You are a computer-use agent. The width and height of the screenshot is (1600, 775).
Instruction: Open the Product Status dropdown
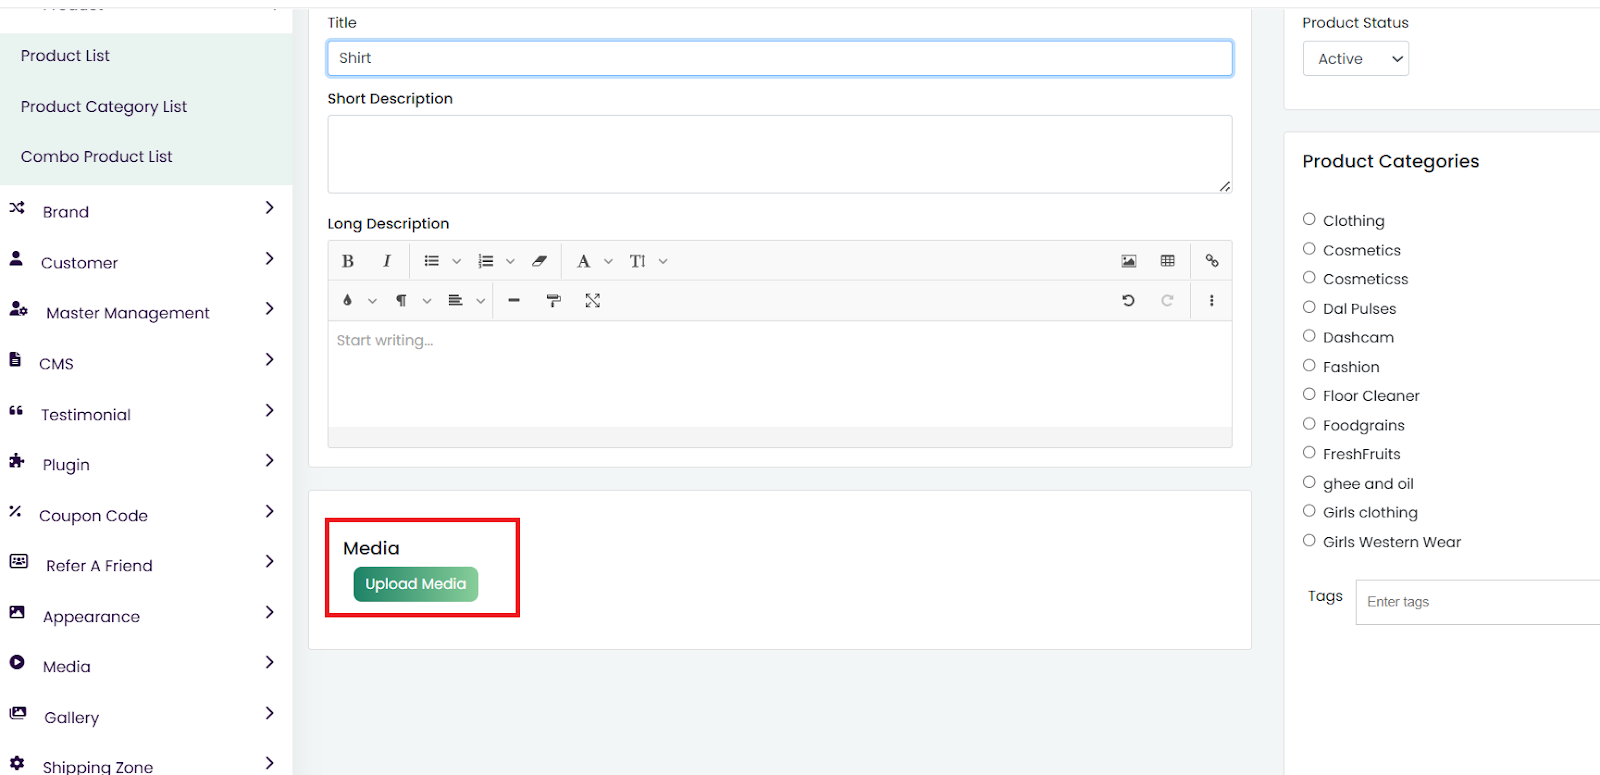[x=1355, y=59]
